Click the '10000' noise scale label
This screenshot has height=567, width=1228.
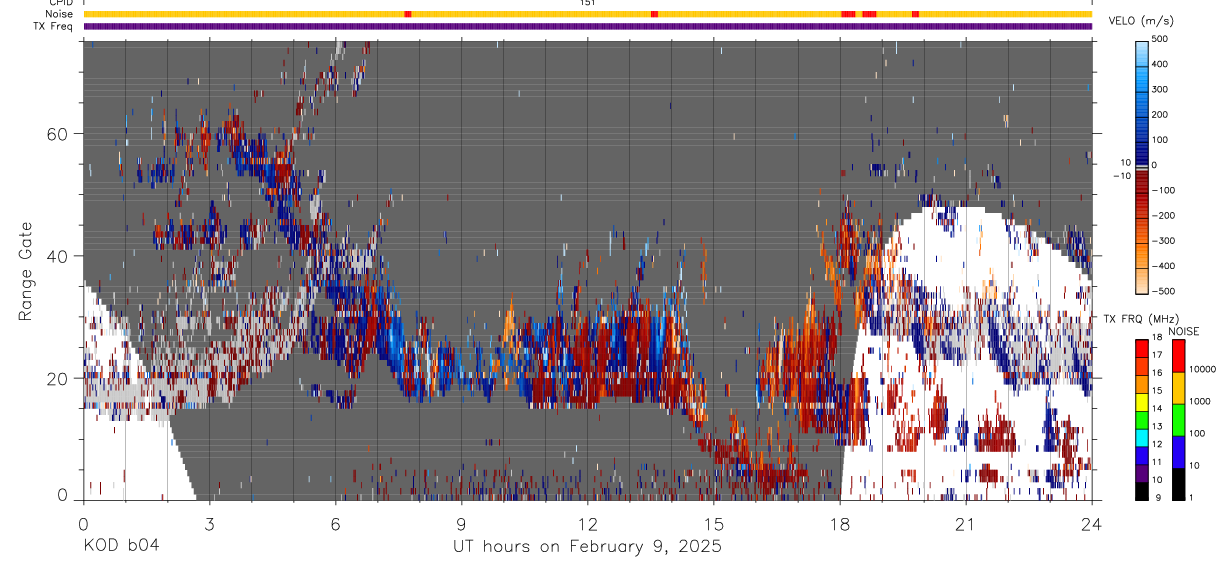[1205, 369]
